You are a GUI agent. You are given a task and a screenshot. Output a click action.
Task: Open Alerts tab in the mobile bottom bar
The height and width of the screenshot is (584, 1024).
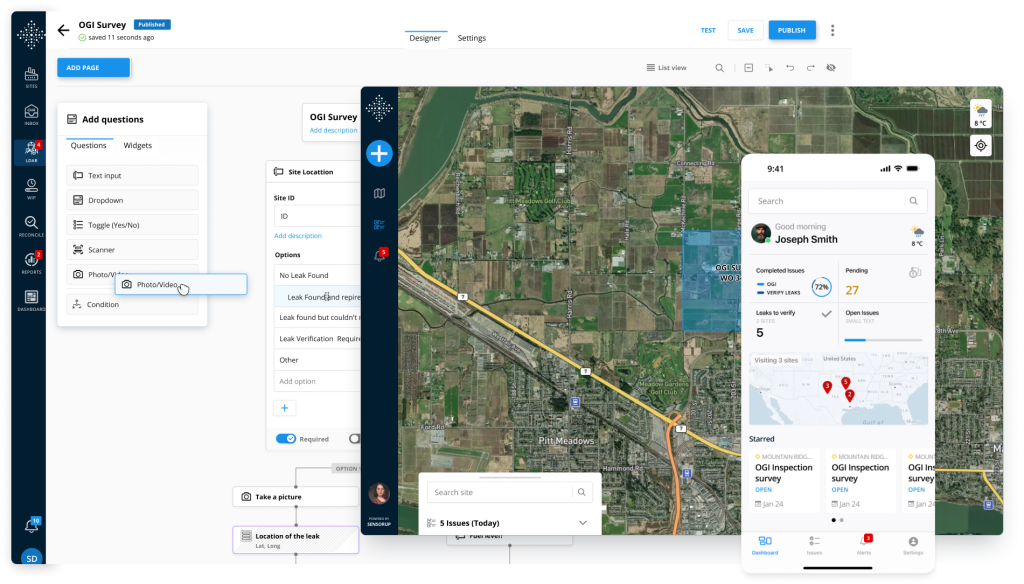(864, 545)
